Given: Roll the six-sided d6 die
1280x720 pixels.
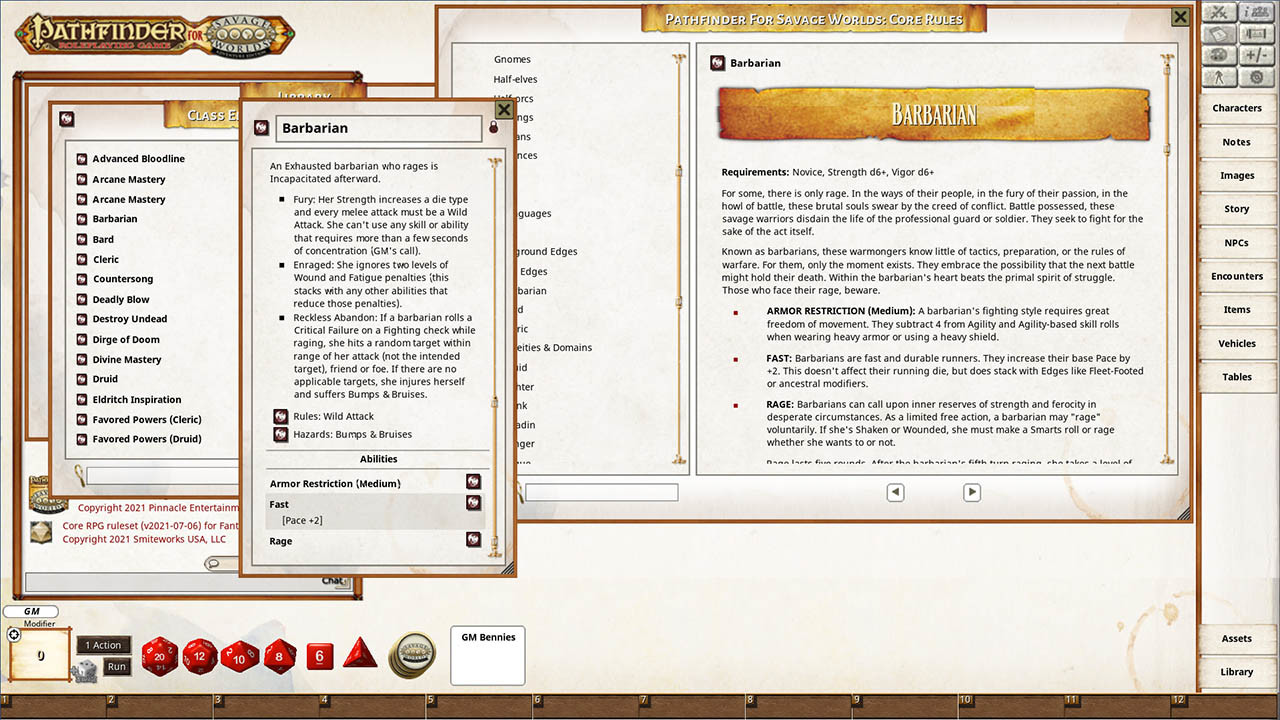Looking at the screenshot, I should [319, 656].
